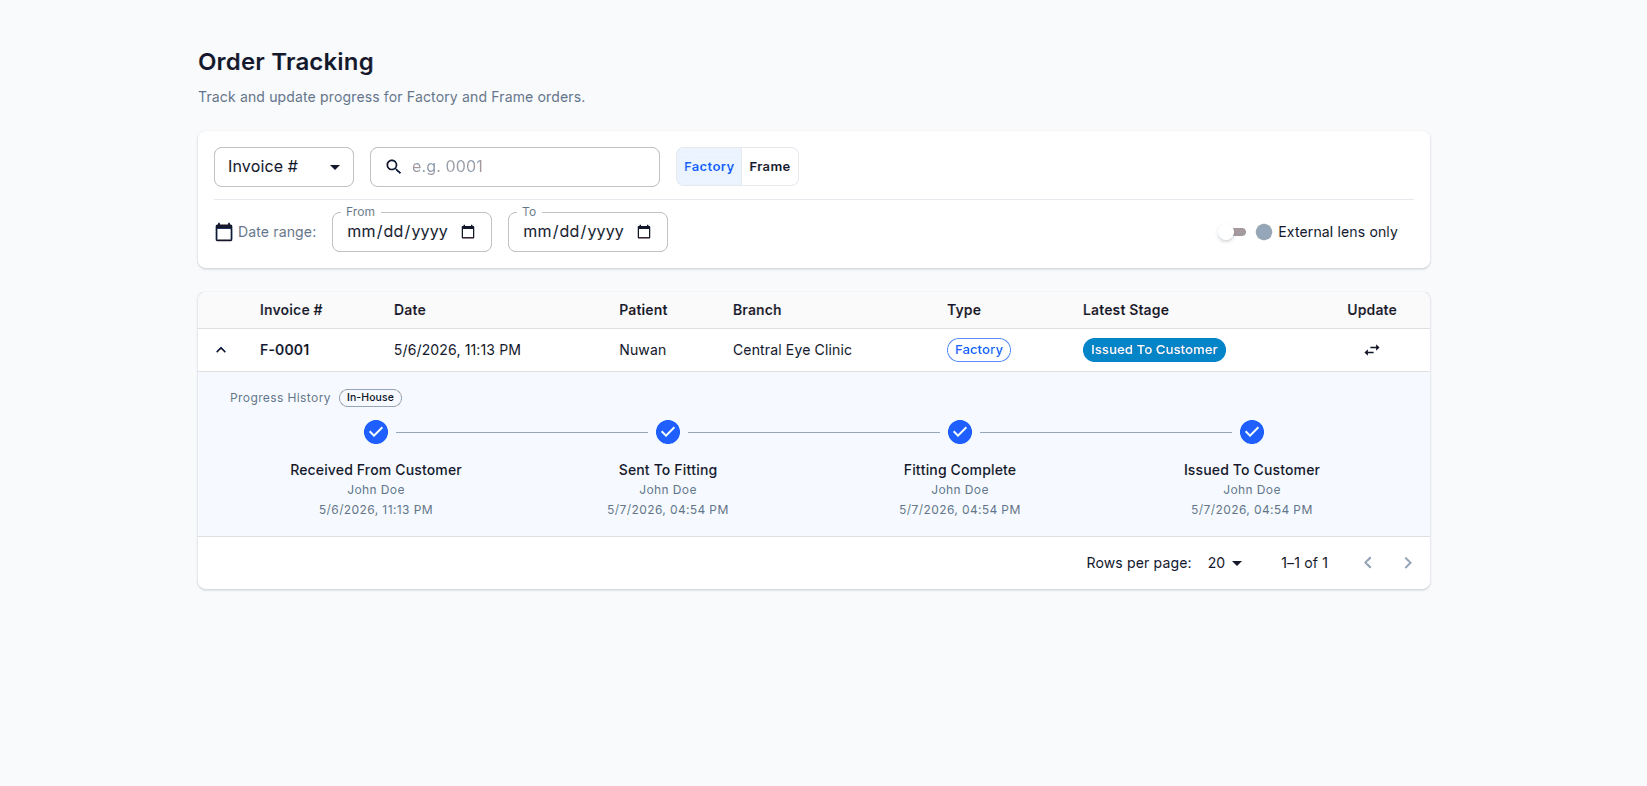
Task: Click the Progress History label
Action: pyautogui.click(x=280, y=398)
